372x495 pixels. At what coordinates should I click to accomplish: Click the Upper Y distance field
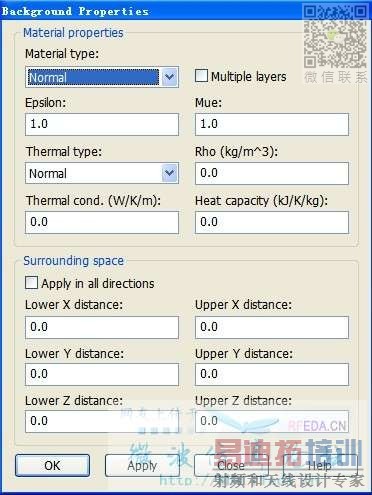(272, 374)
